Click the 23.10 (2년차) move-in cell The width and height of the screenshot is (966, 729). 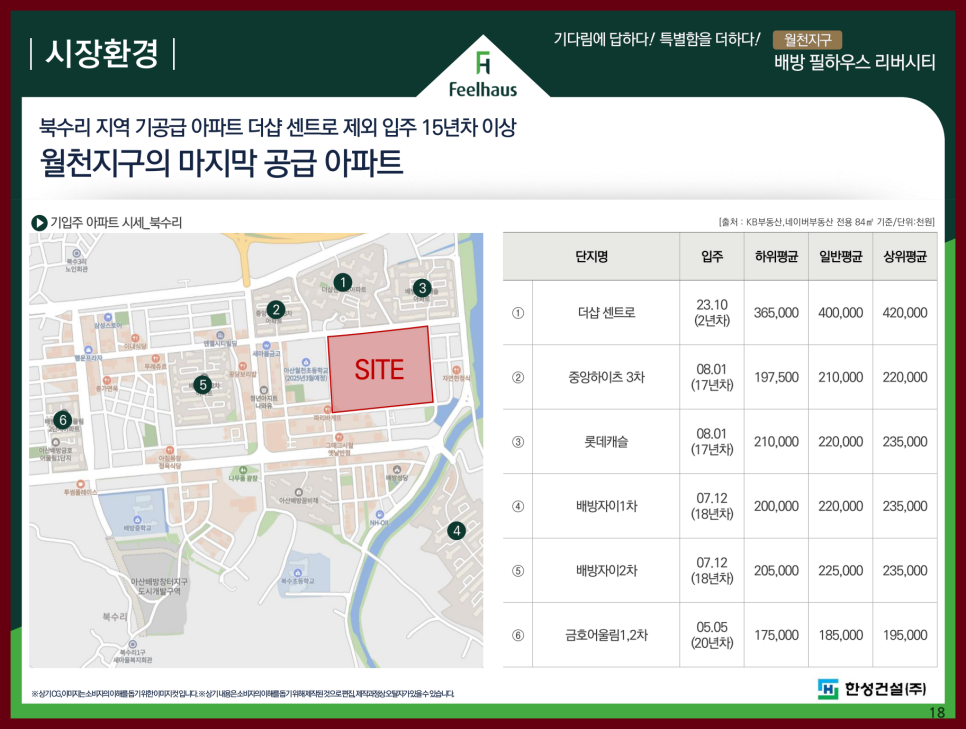712,312
